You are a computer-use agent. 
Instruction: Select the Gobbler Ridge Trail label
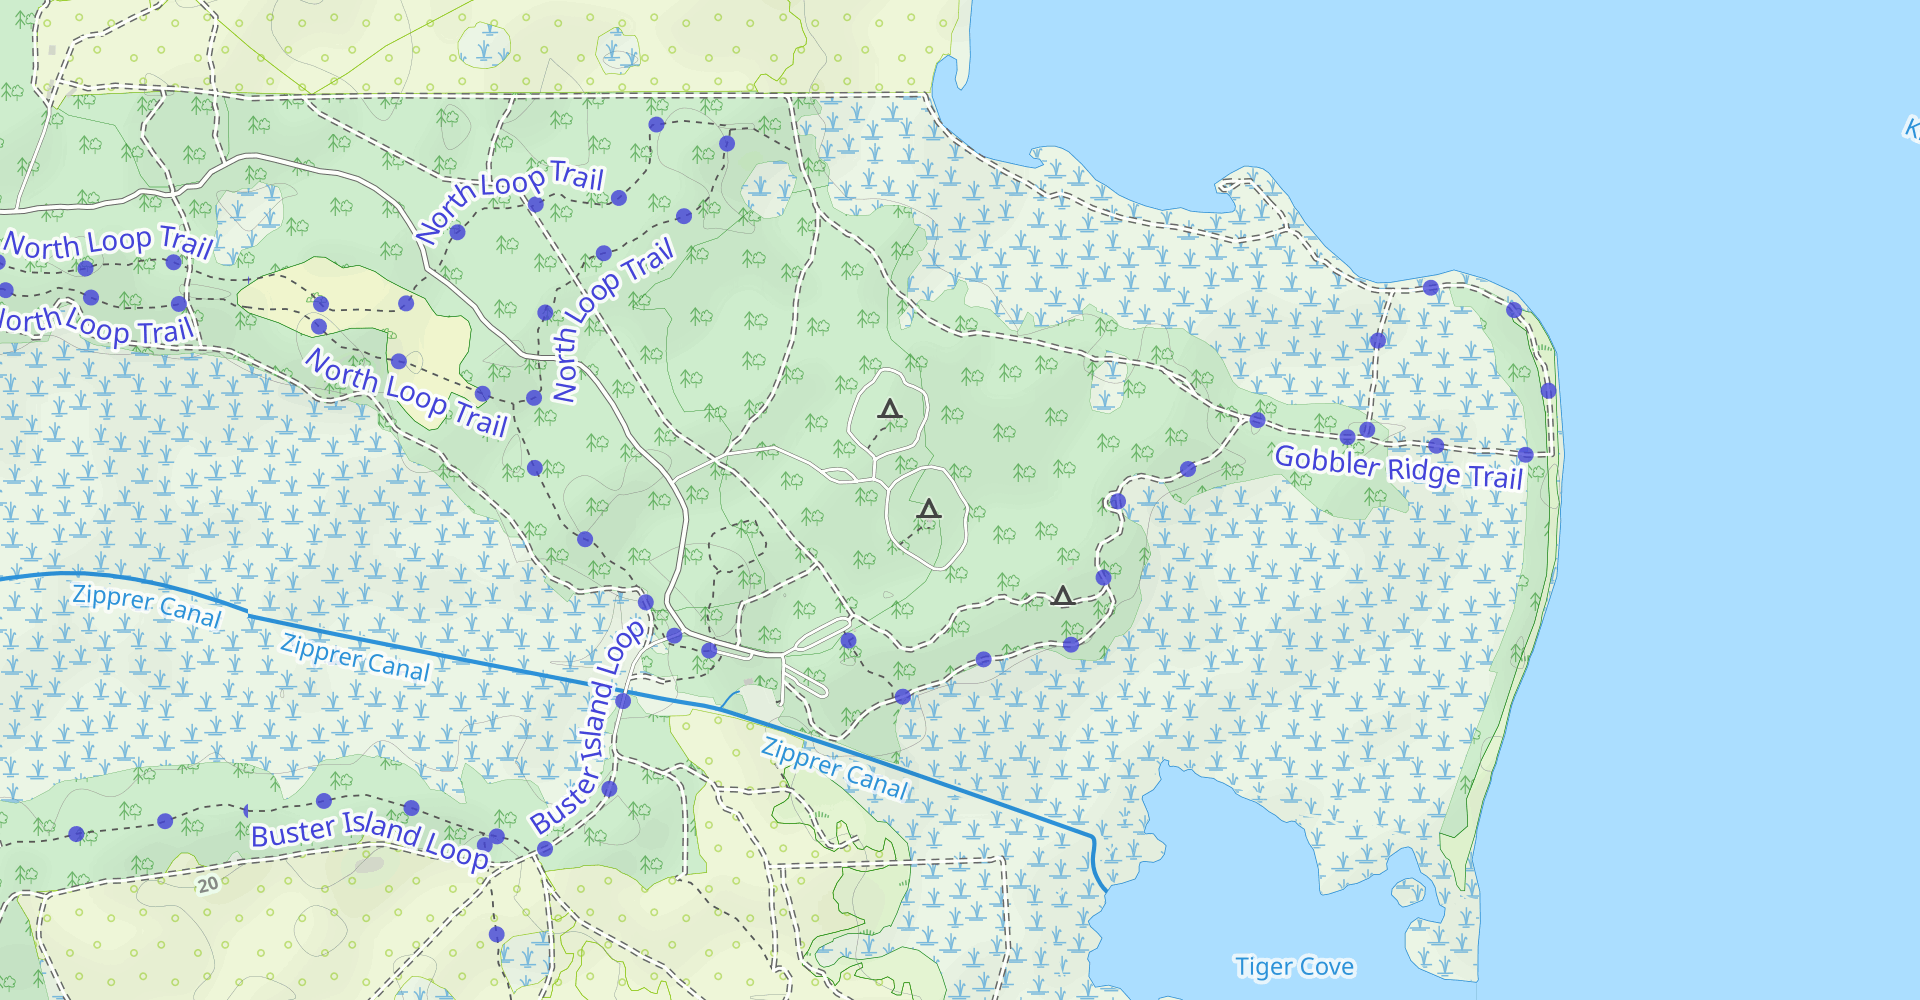(1398, 468)
